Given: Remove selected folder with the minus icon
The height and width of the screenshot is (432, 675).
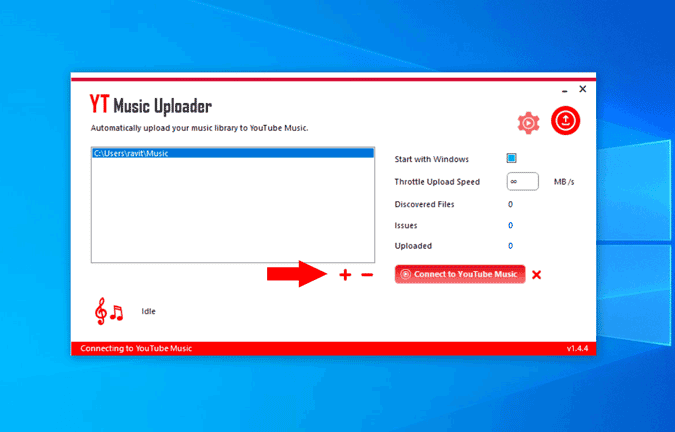Looking at the screenshot, I should click(x=367, y=275).
